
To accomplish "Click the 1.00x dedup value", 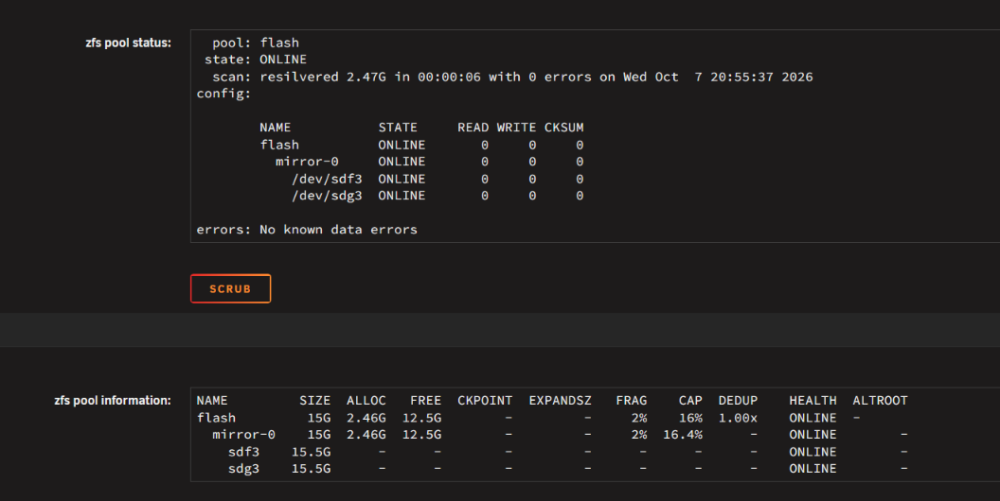I will 738,418.
